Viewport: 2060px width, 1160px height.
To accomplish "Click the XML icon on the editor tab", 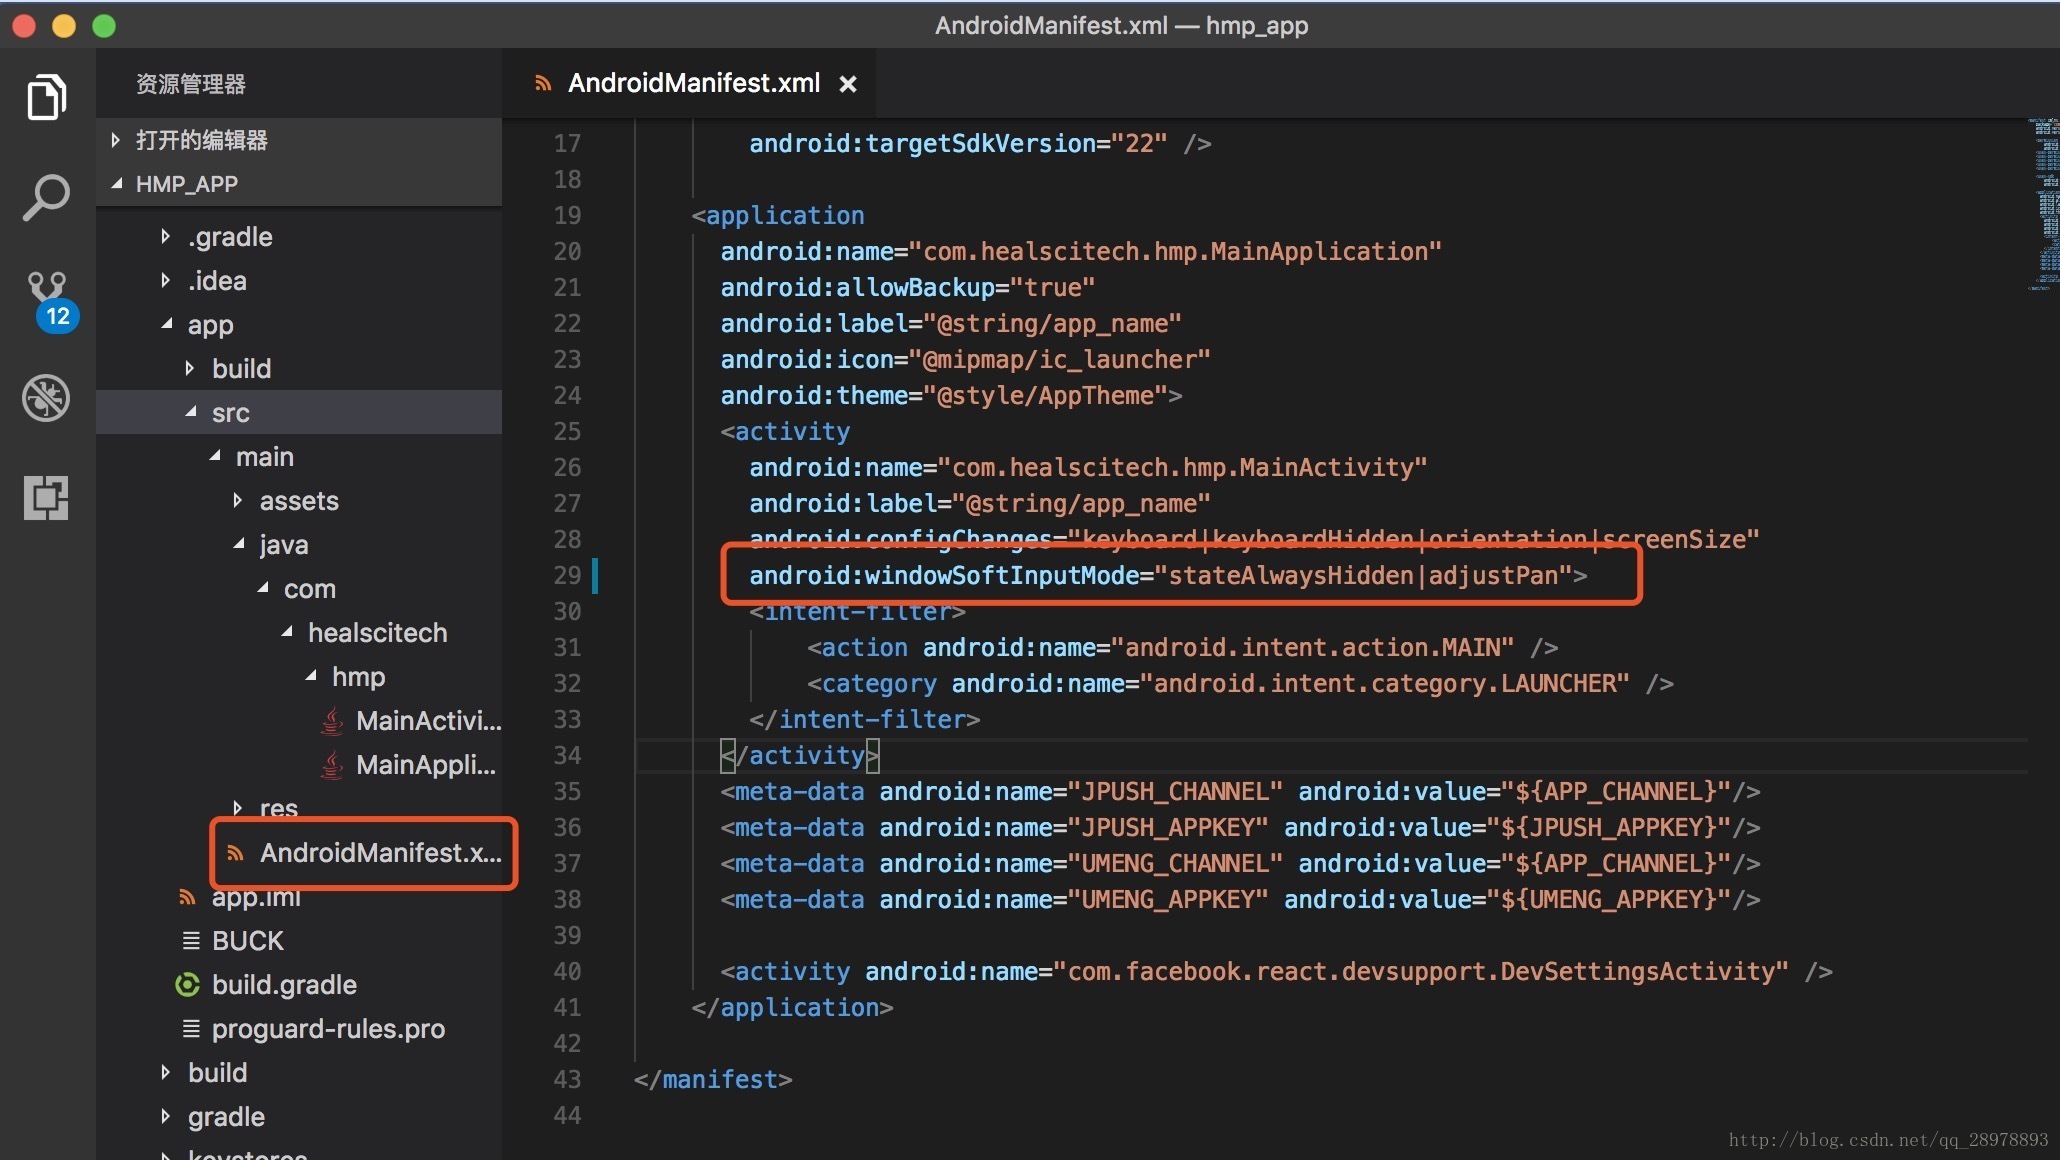I will tap(543, 84).
